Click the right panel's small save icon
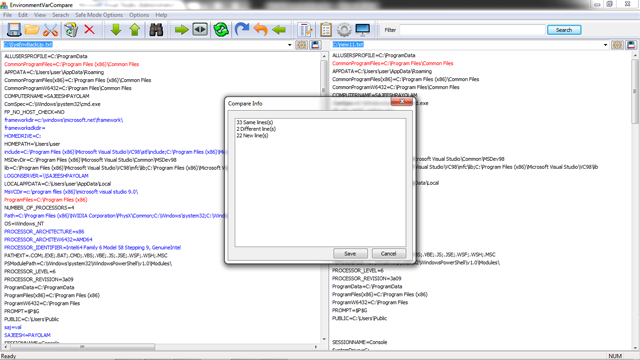The image size is (640, 360). pyautogui.click(x=631, y=45)
